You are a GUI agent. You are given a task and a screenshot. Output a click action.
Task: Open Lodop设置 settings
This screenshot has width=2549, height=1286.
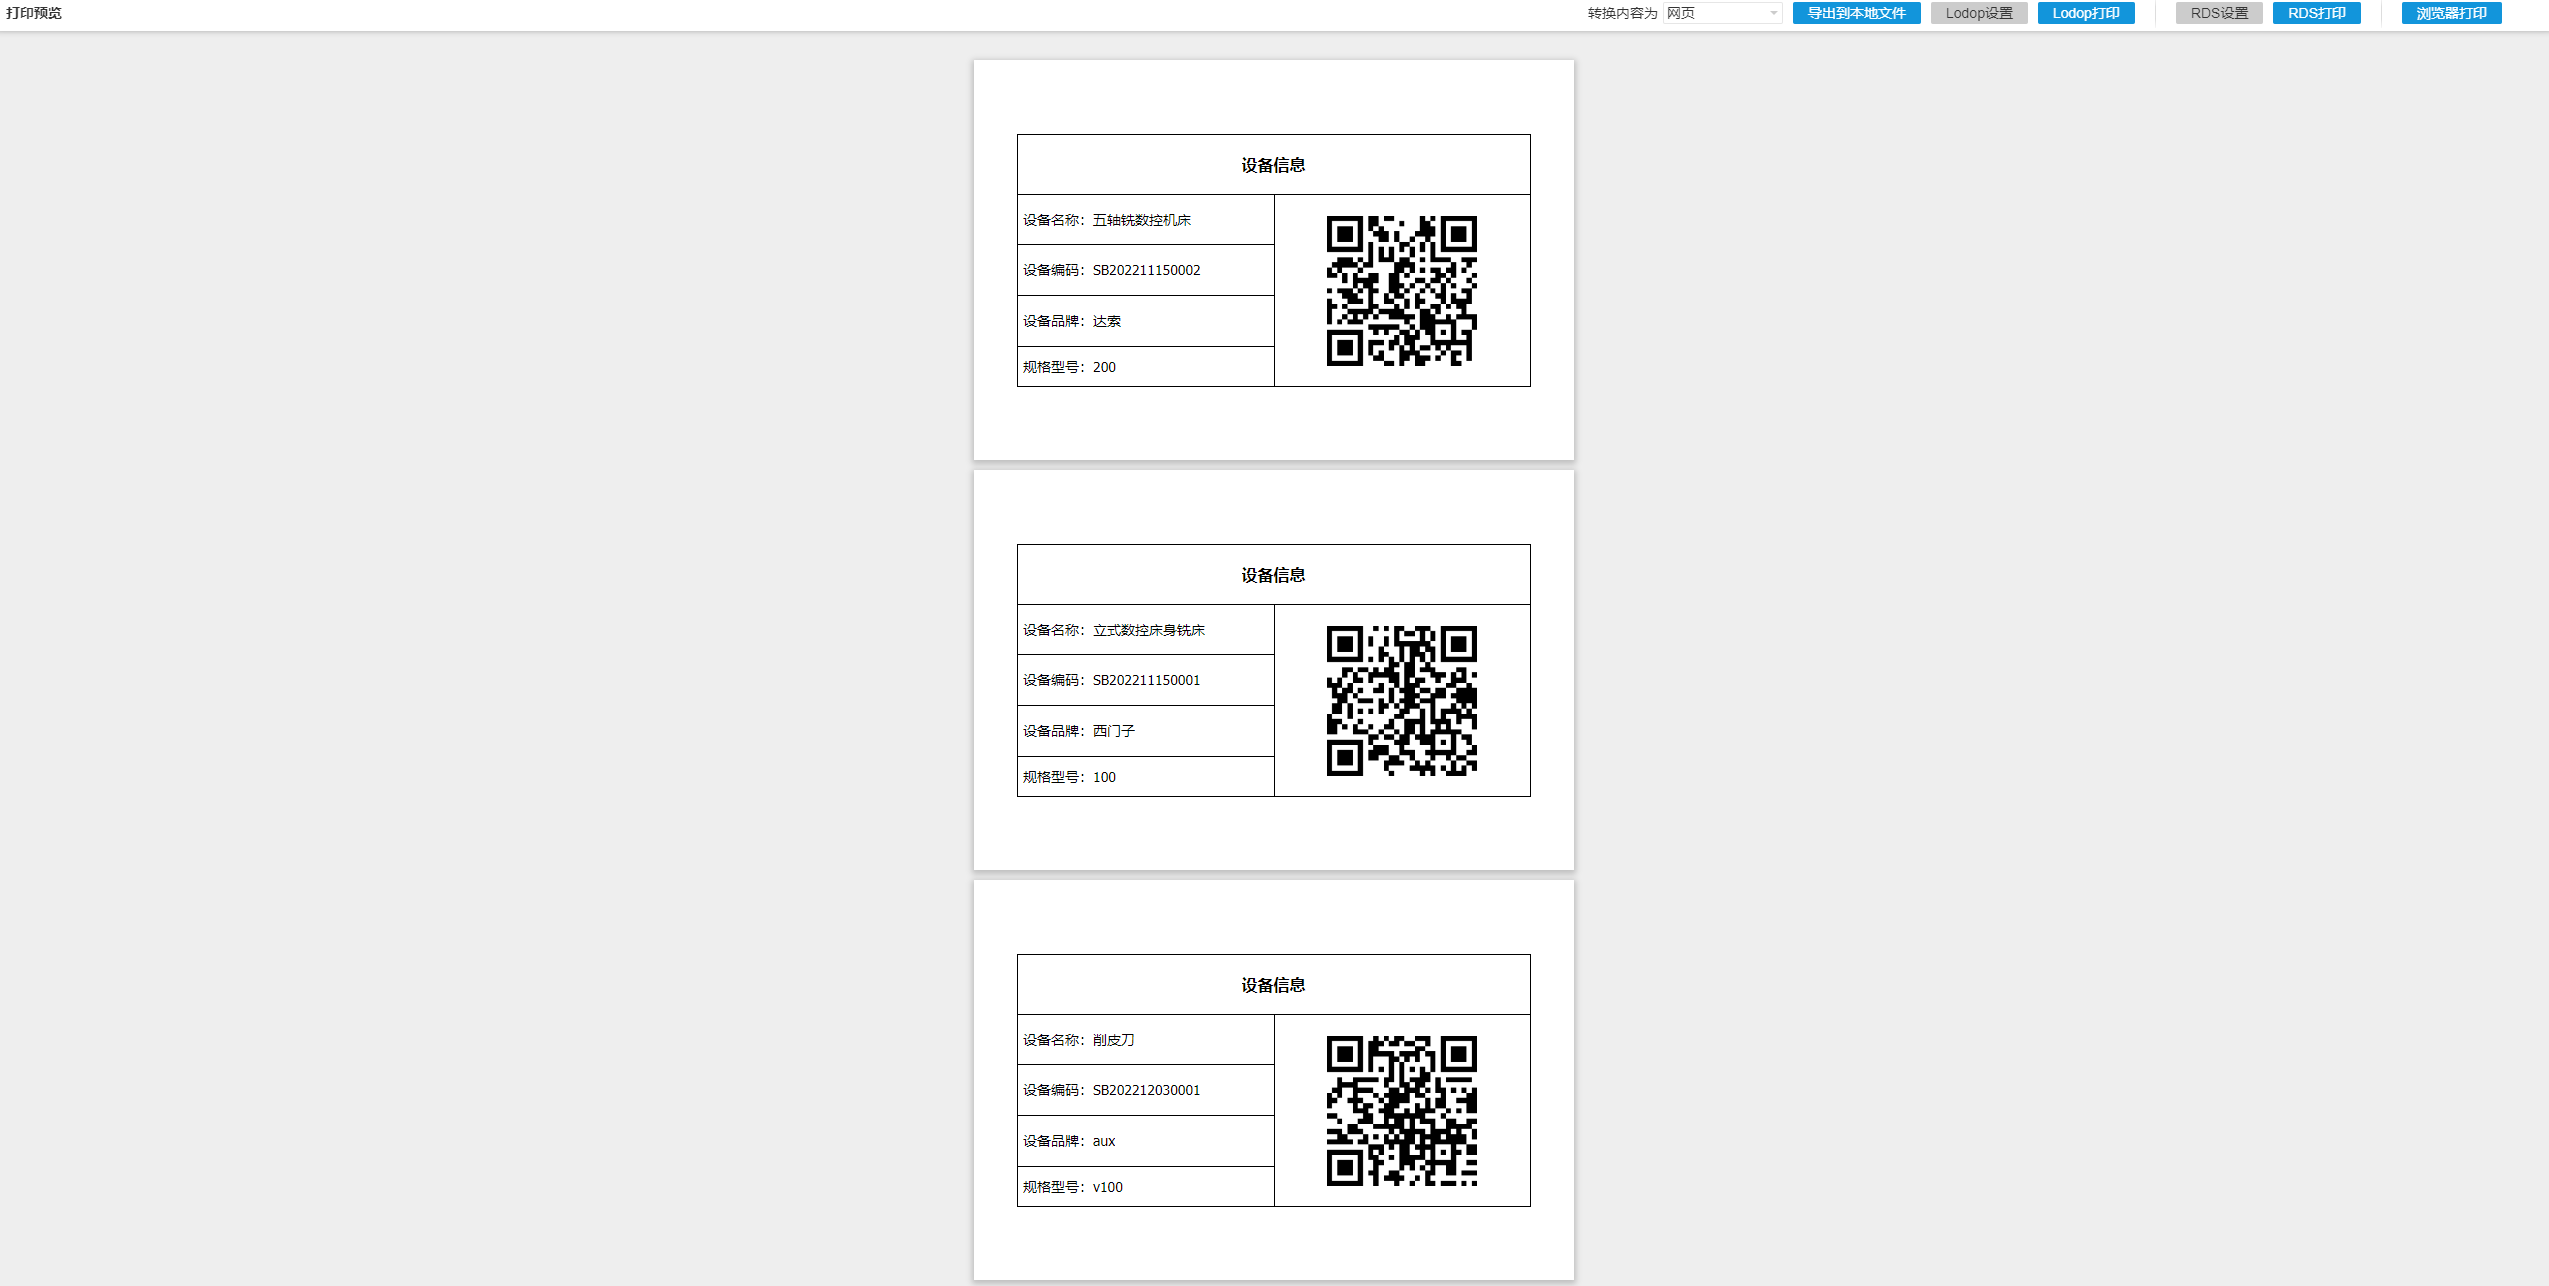click(x=1978, y=13)
